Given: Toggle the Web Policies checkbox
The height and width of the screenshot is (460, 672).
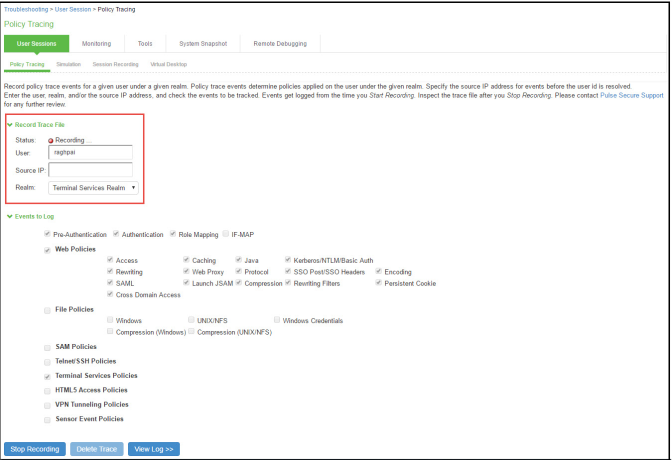Looking at the screenshot, I should [47, 250].
